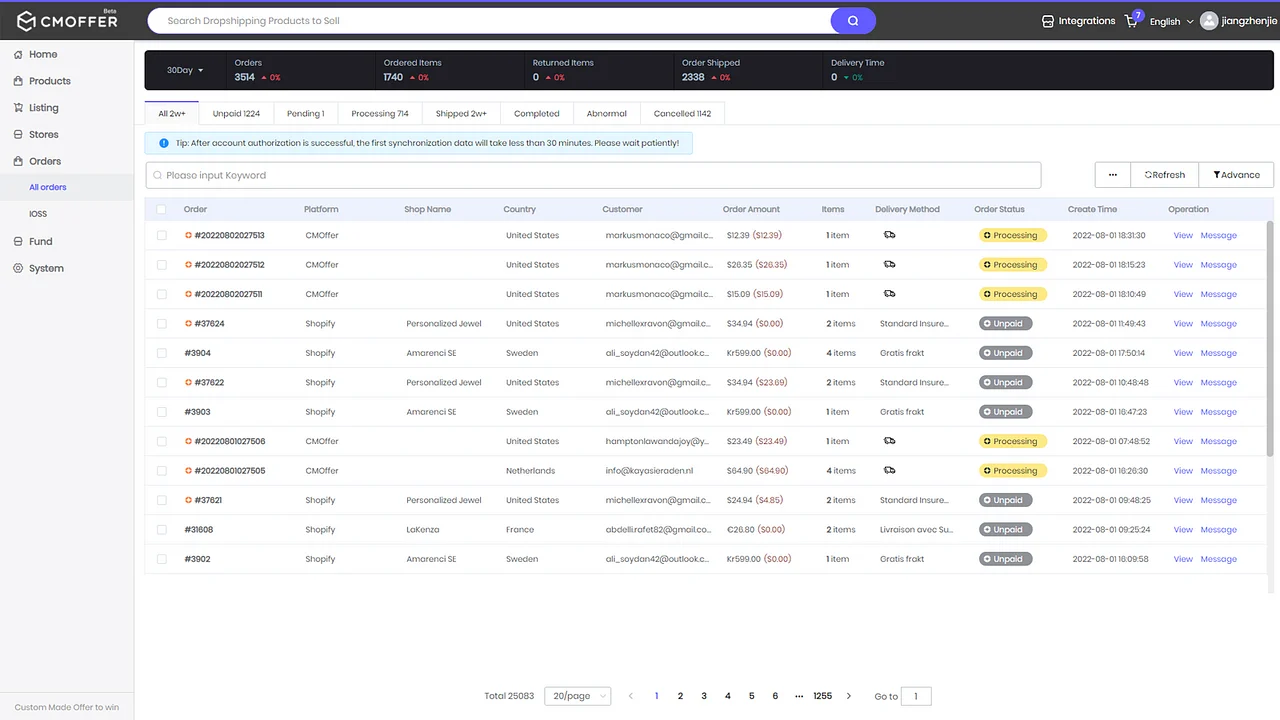Switch to the Processing 714 tab
This screenshot has width=1280, height=720.
[x=379, y=113]
